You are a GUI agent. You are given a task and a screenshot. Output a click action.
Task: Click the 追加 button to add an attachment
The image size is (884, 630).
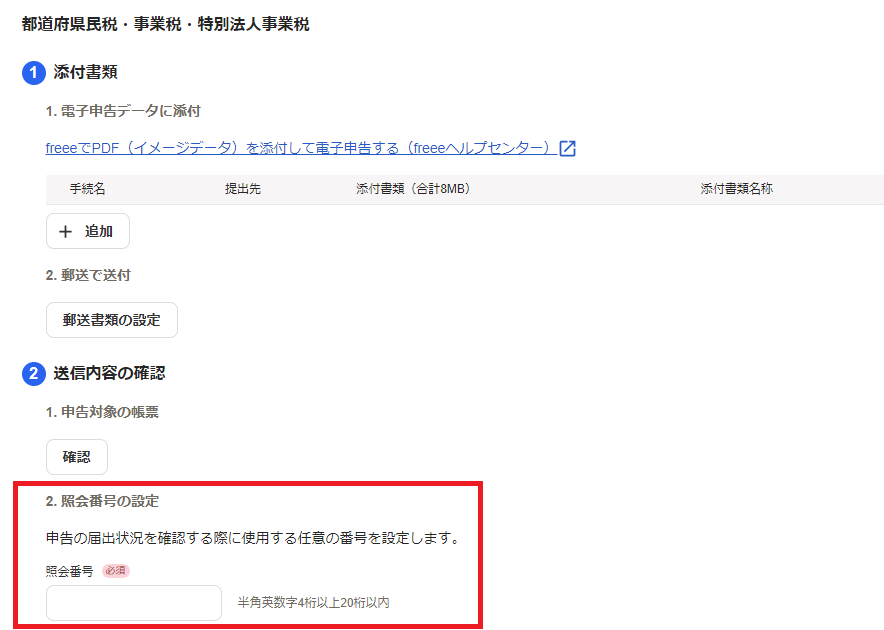point(88,231)
